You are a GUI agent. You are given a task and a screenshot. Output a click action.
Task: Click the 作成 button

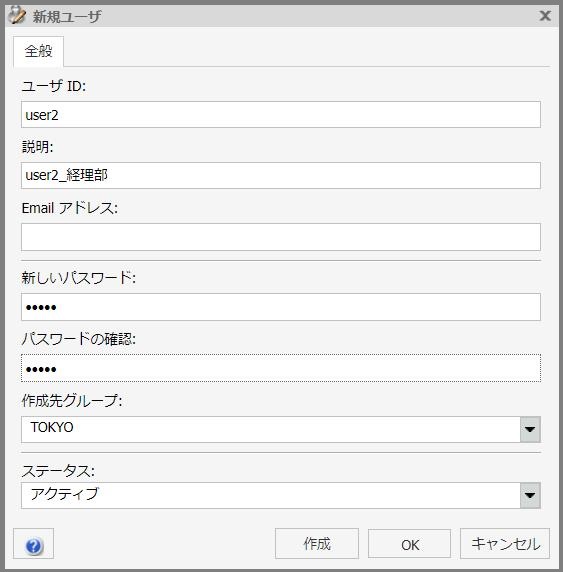coord(317,544)
